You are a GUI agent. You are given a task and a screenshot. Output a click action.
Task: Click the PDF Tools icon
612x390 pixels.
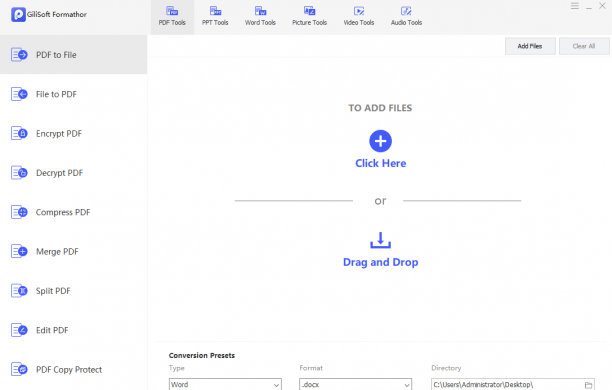tap(172, 11)
